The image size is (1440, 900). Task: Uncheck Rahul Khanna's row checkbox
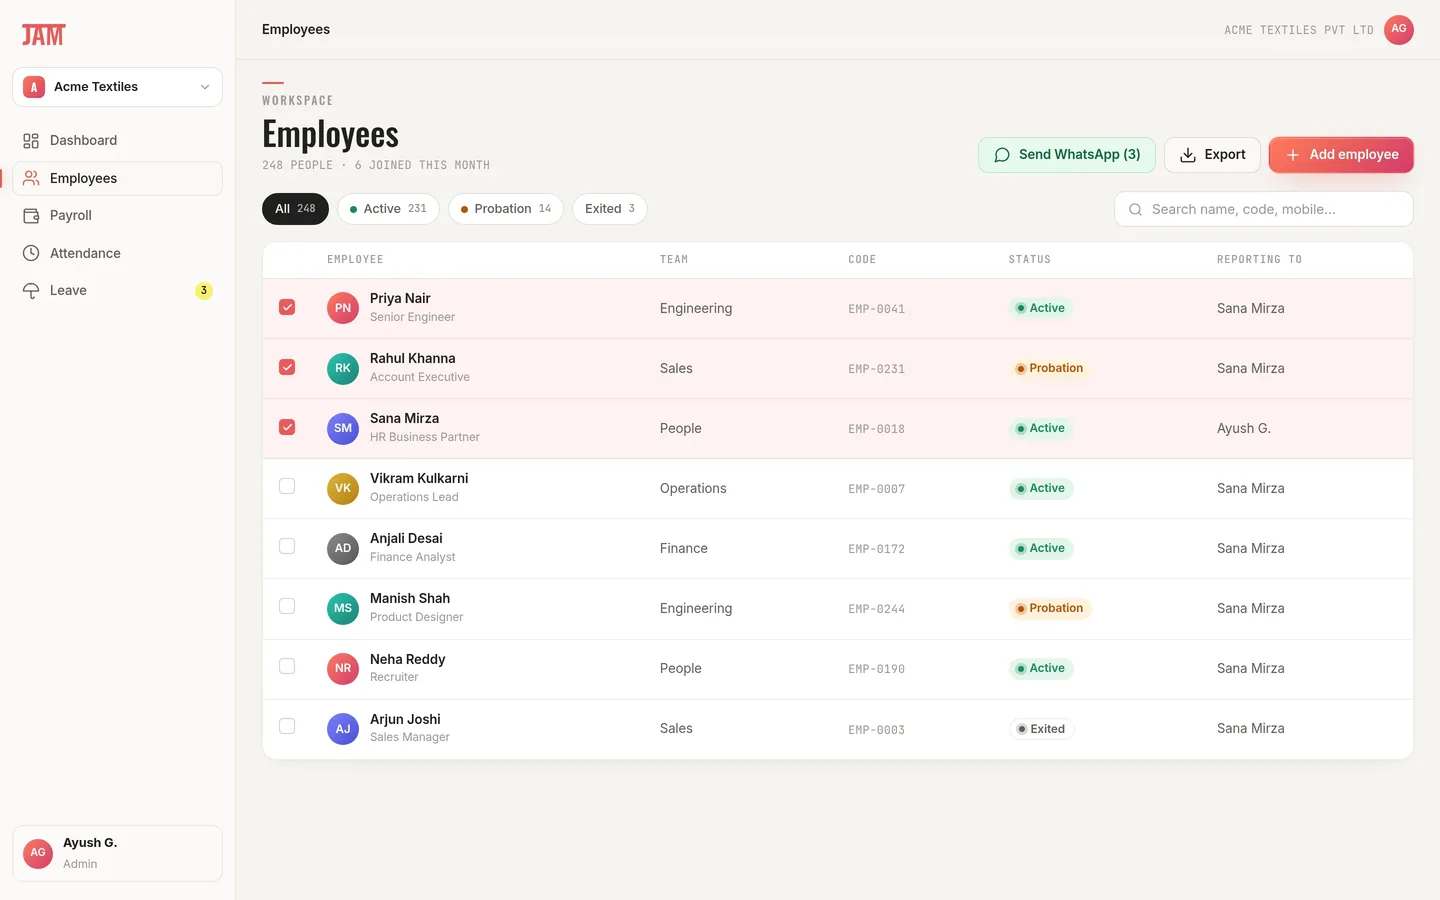(x=287, y=367)
